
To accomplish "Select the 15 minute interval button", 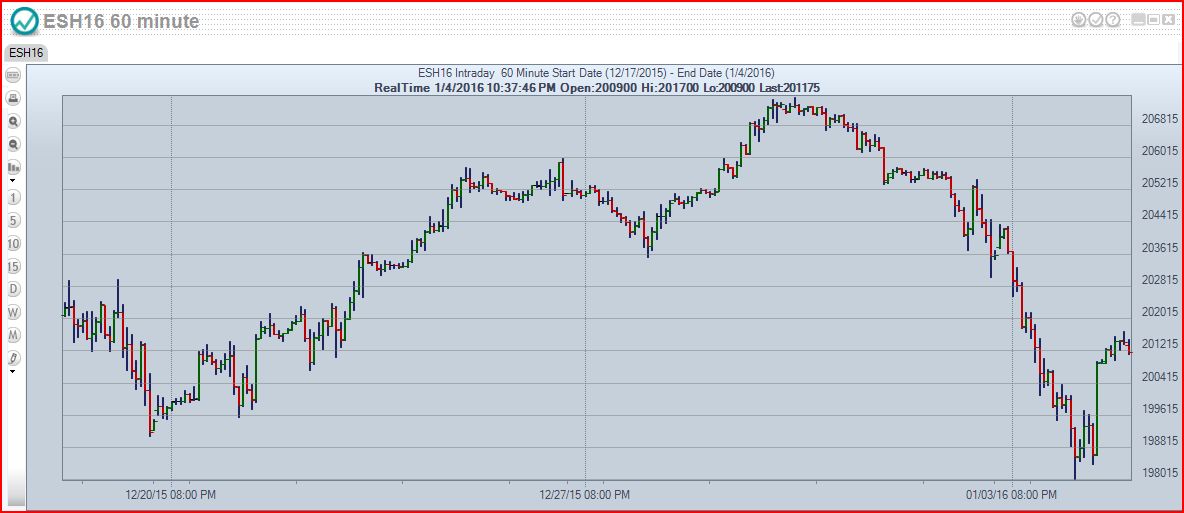I will pos(14,266).
